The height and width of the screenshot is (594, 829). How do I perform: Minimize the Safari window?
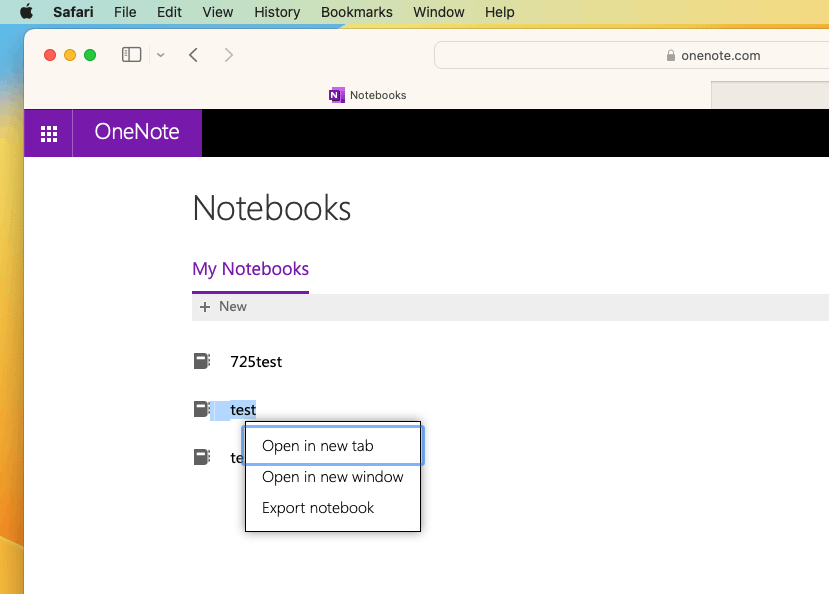(70, 55)
